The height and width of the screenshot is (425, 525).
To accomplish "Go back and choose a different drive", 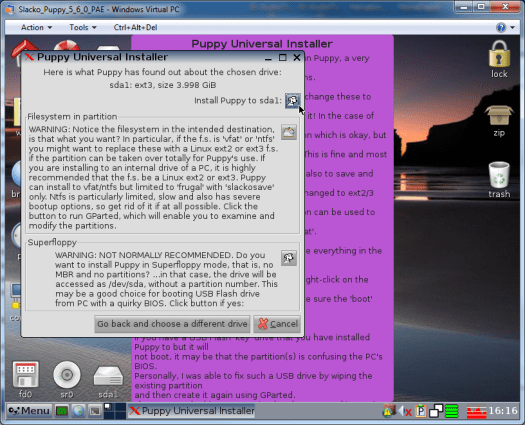I will [172, 324].
